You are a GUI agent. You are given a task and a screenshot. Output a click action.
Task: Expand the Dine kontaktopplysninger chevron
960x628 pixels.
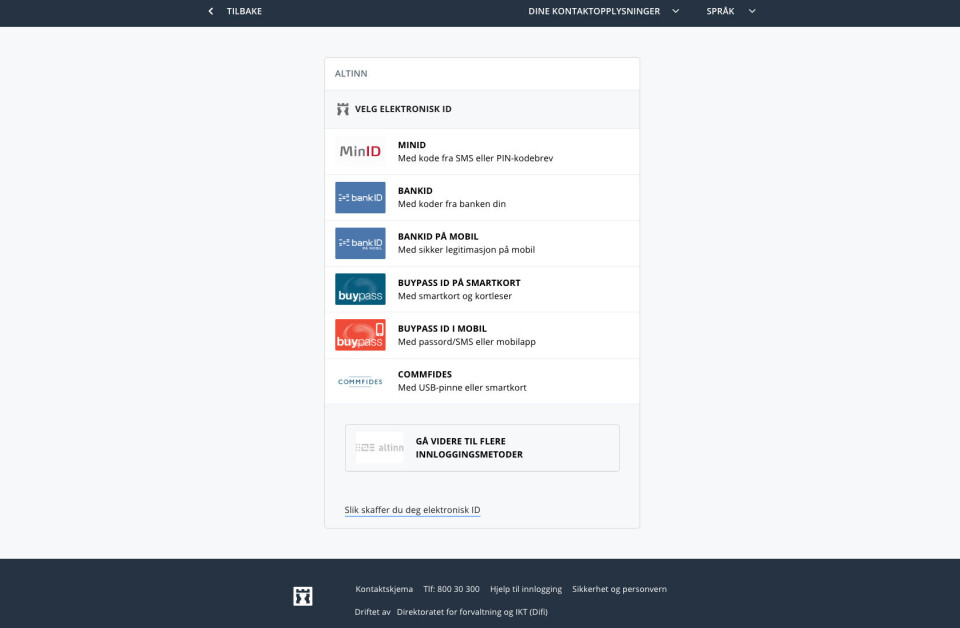(x=676, y=11)
